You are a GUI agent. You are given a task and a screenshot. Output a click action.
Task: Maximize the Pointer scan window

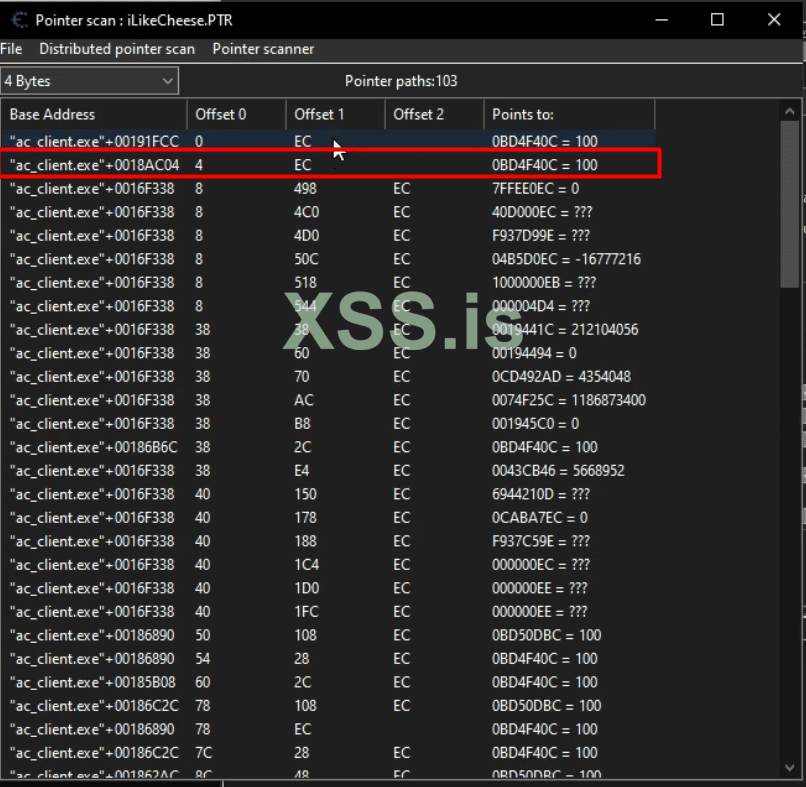click(x=718, y=20)
